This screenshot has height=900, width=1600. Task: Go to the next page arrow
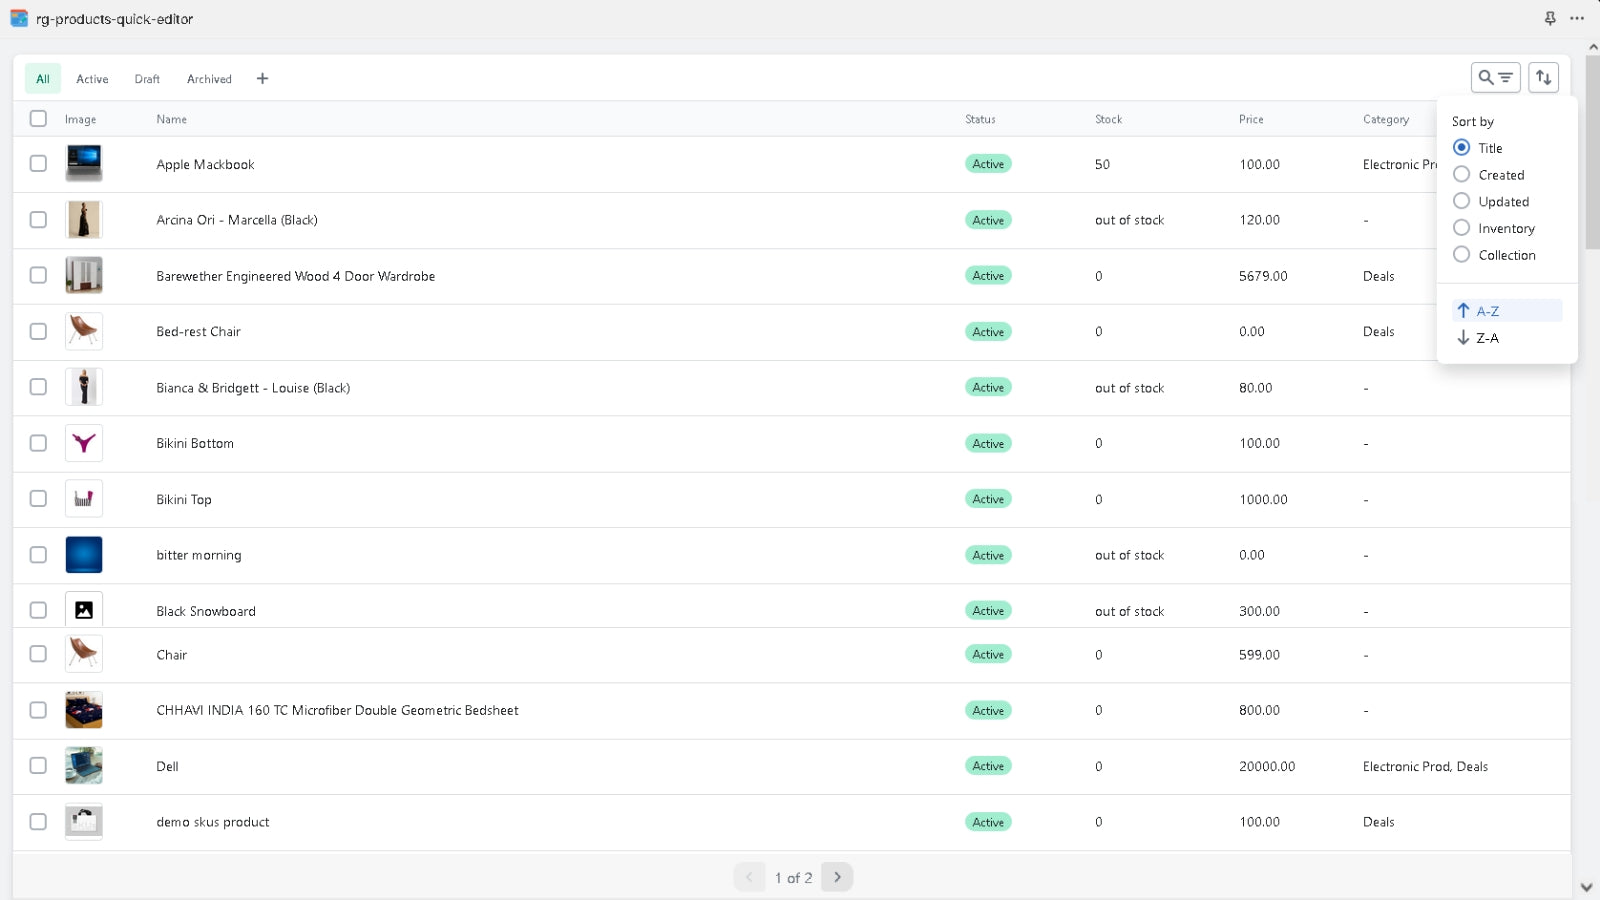tap(837, 877)
